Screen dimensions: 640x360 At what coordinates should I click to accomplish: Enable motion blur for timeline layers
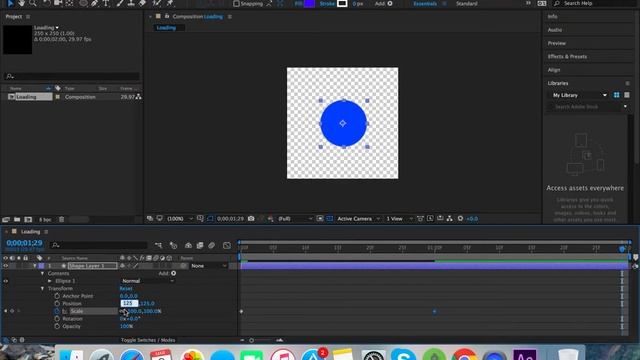click(x=211, y=245)
